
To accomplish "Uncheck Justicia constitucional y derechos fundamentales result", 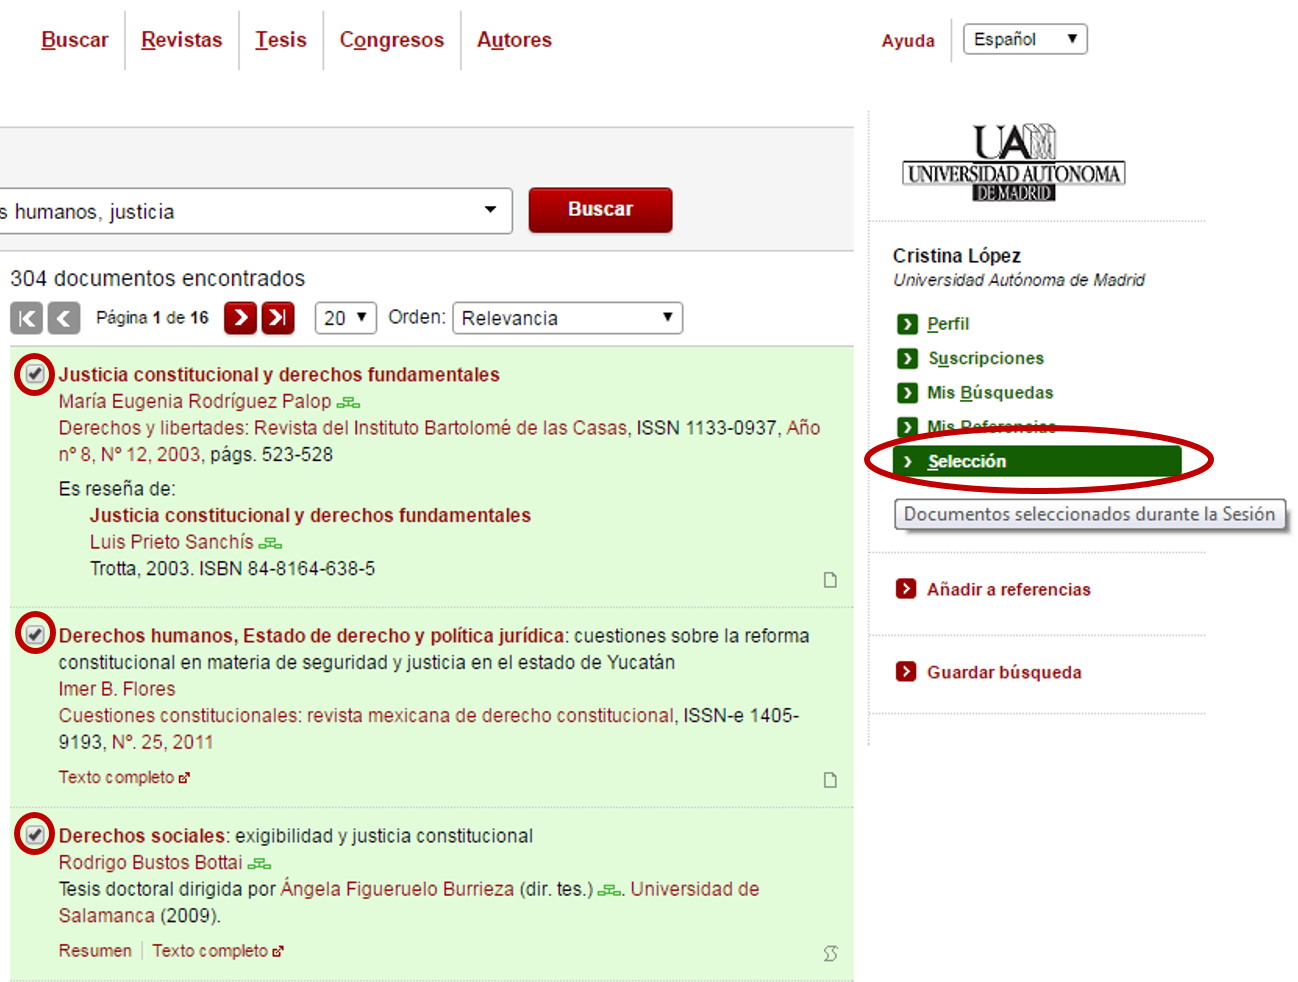I will pos(35,374).
